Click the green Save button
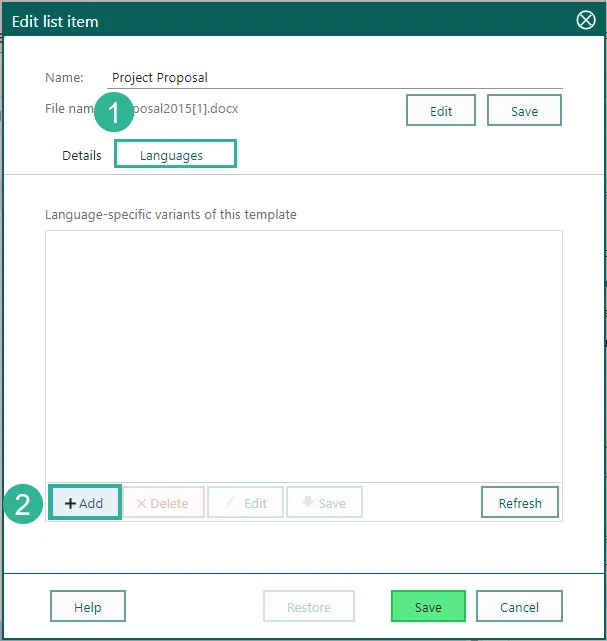 tap(428, 607)
